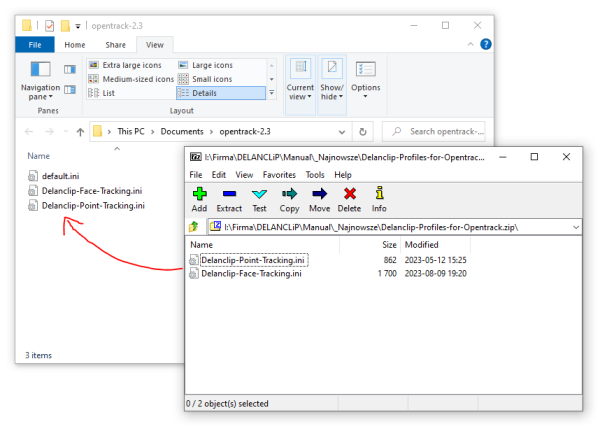The width and height of the screenshot is (600, 431).
Task: Expand the Current view dropdown
Action: pos(300,80)
